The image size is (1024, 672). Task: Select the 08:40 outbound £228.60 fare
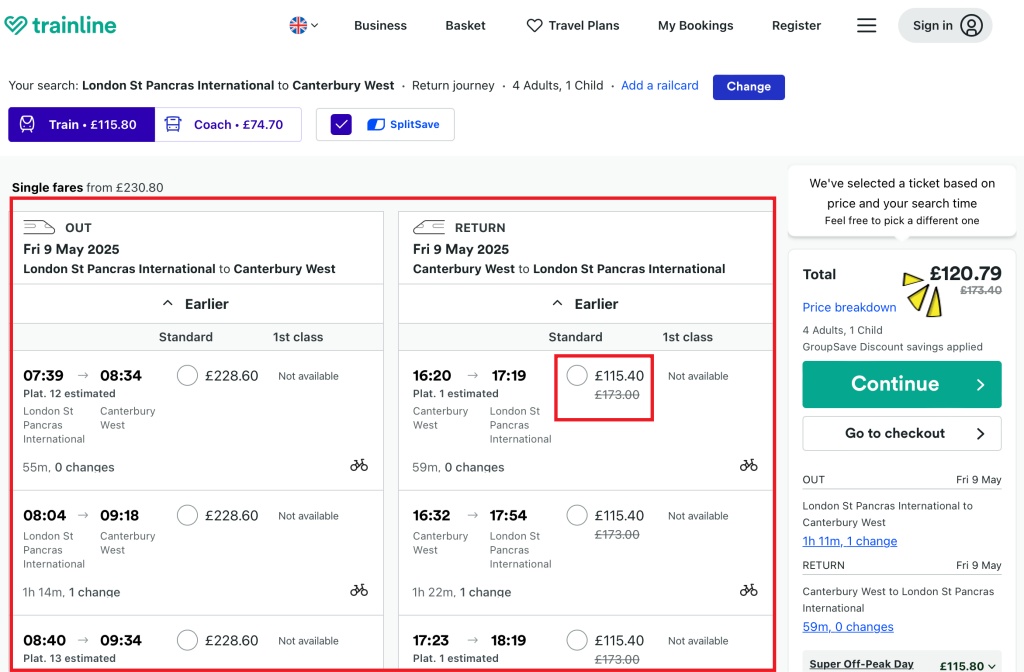pos(187,640)
